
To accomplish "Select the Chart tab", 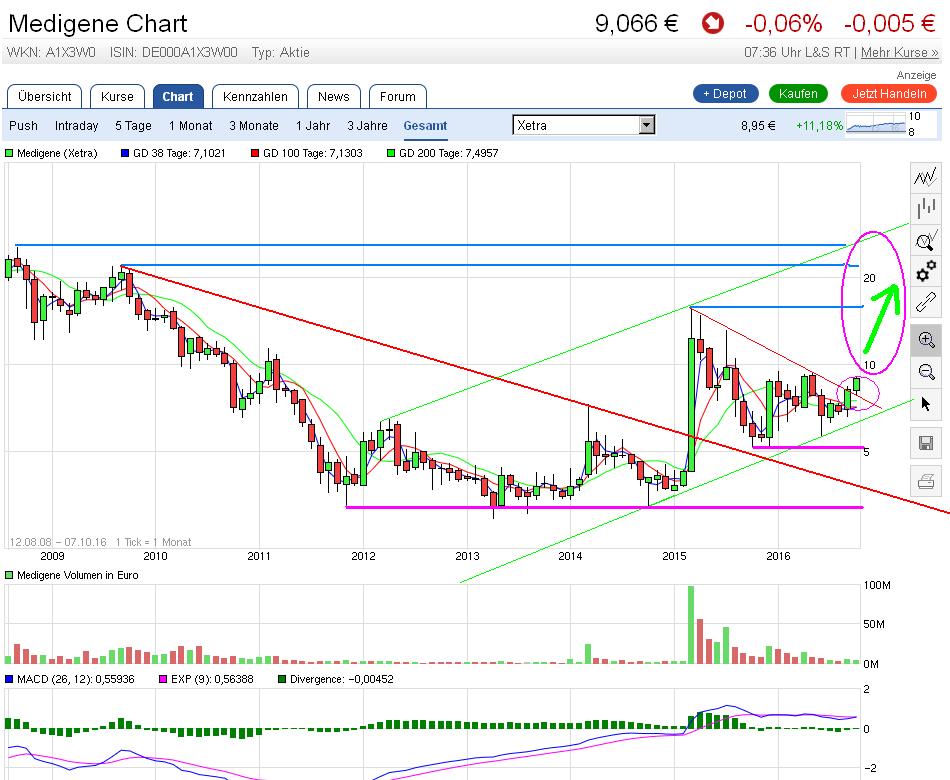I will tap(178, 96).
